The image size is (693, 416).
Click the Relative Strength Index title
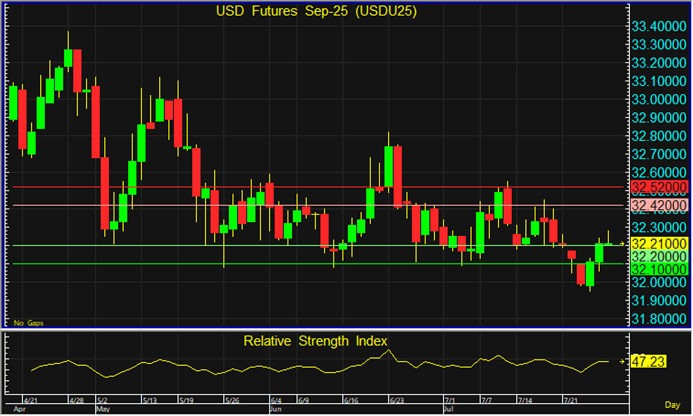(317, 341)
